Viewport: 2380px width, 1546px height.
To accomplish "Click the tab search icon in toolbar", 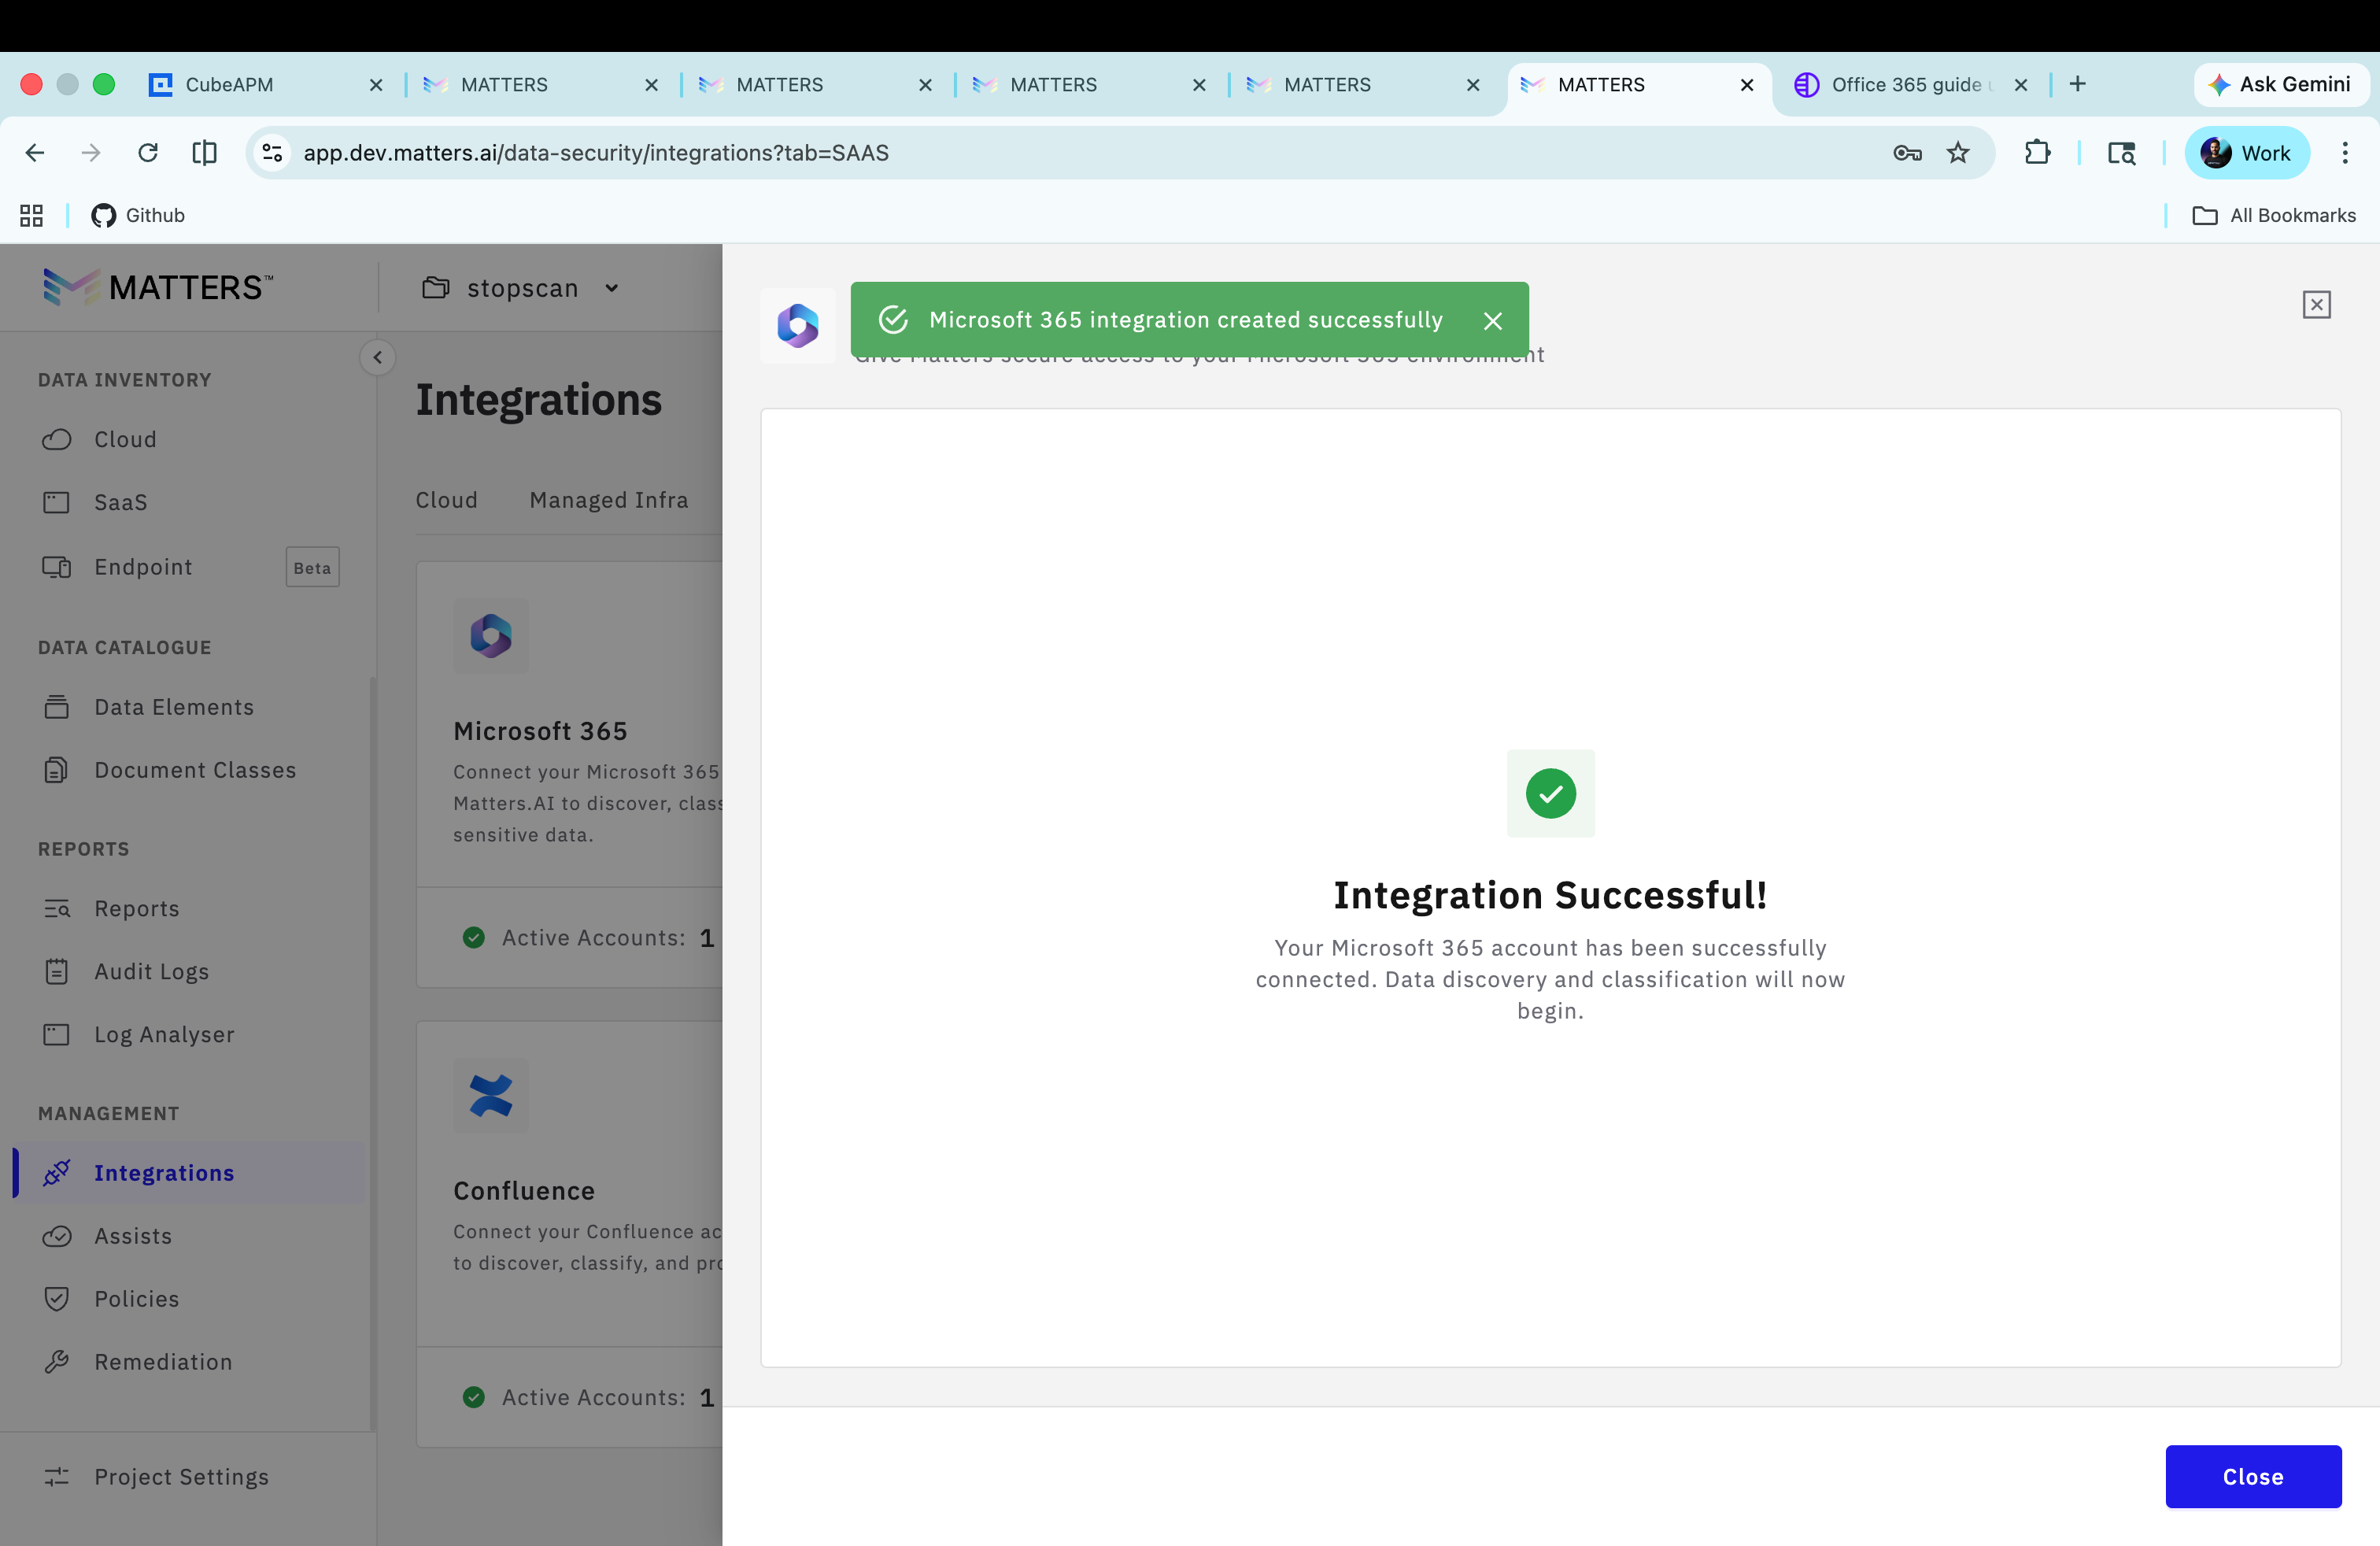I will 2121,152.
